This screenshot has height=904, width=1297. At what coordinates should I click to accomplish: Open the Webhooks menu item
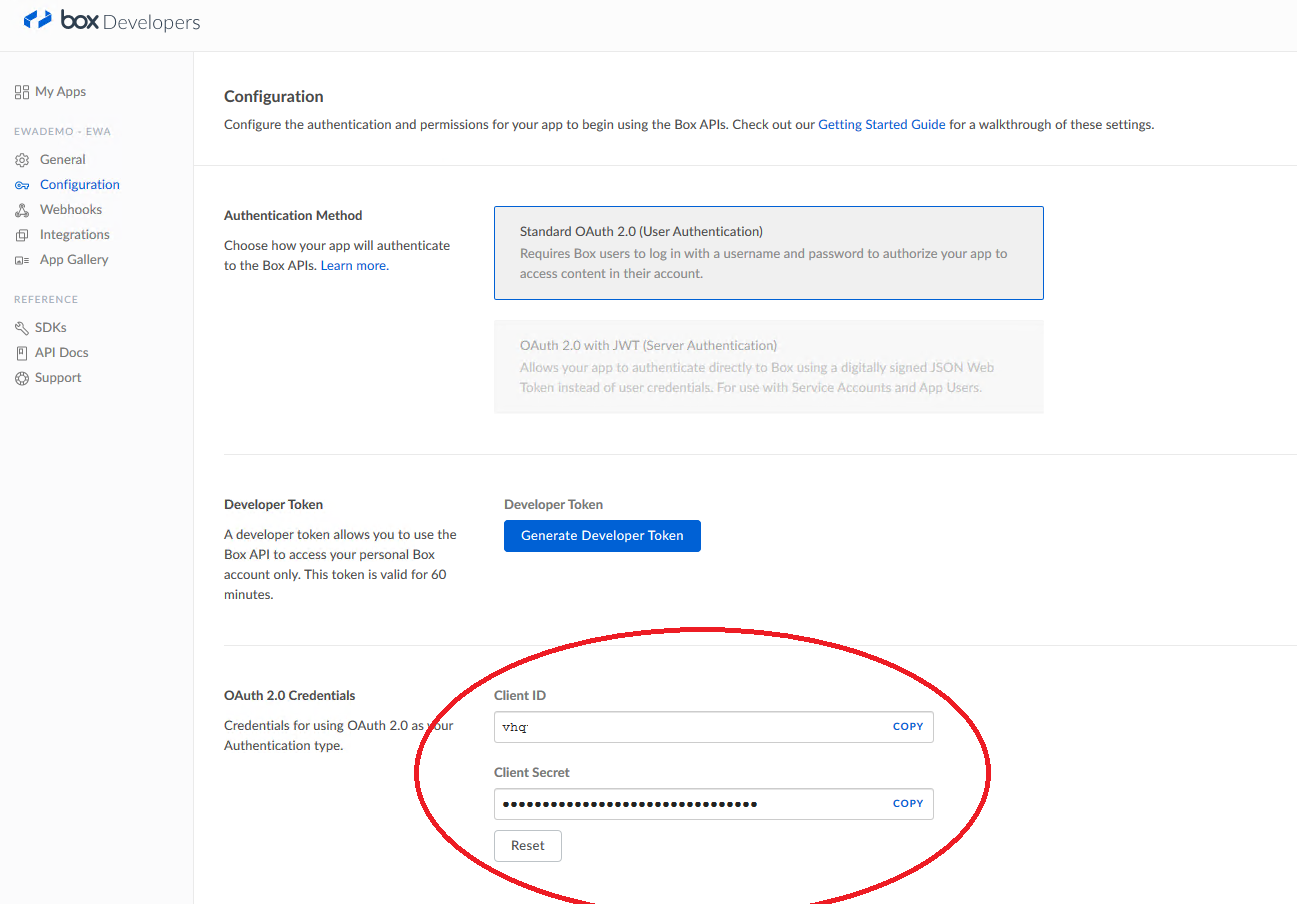click(x=71, y=210)
